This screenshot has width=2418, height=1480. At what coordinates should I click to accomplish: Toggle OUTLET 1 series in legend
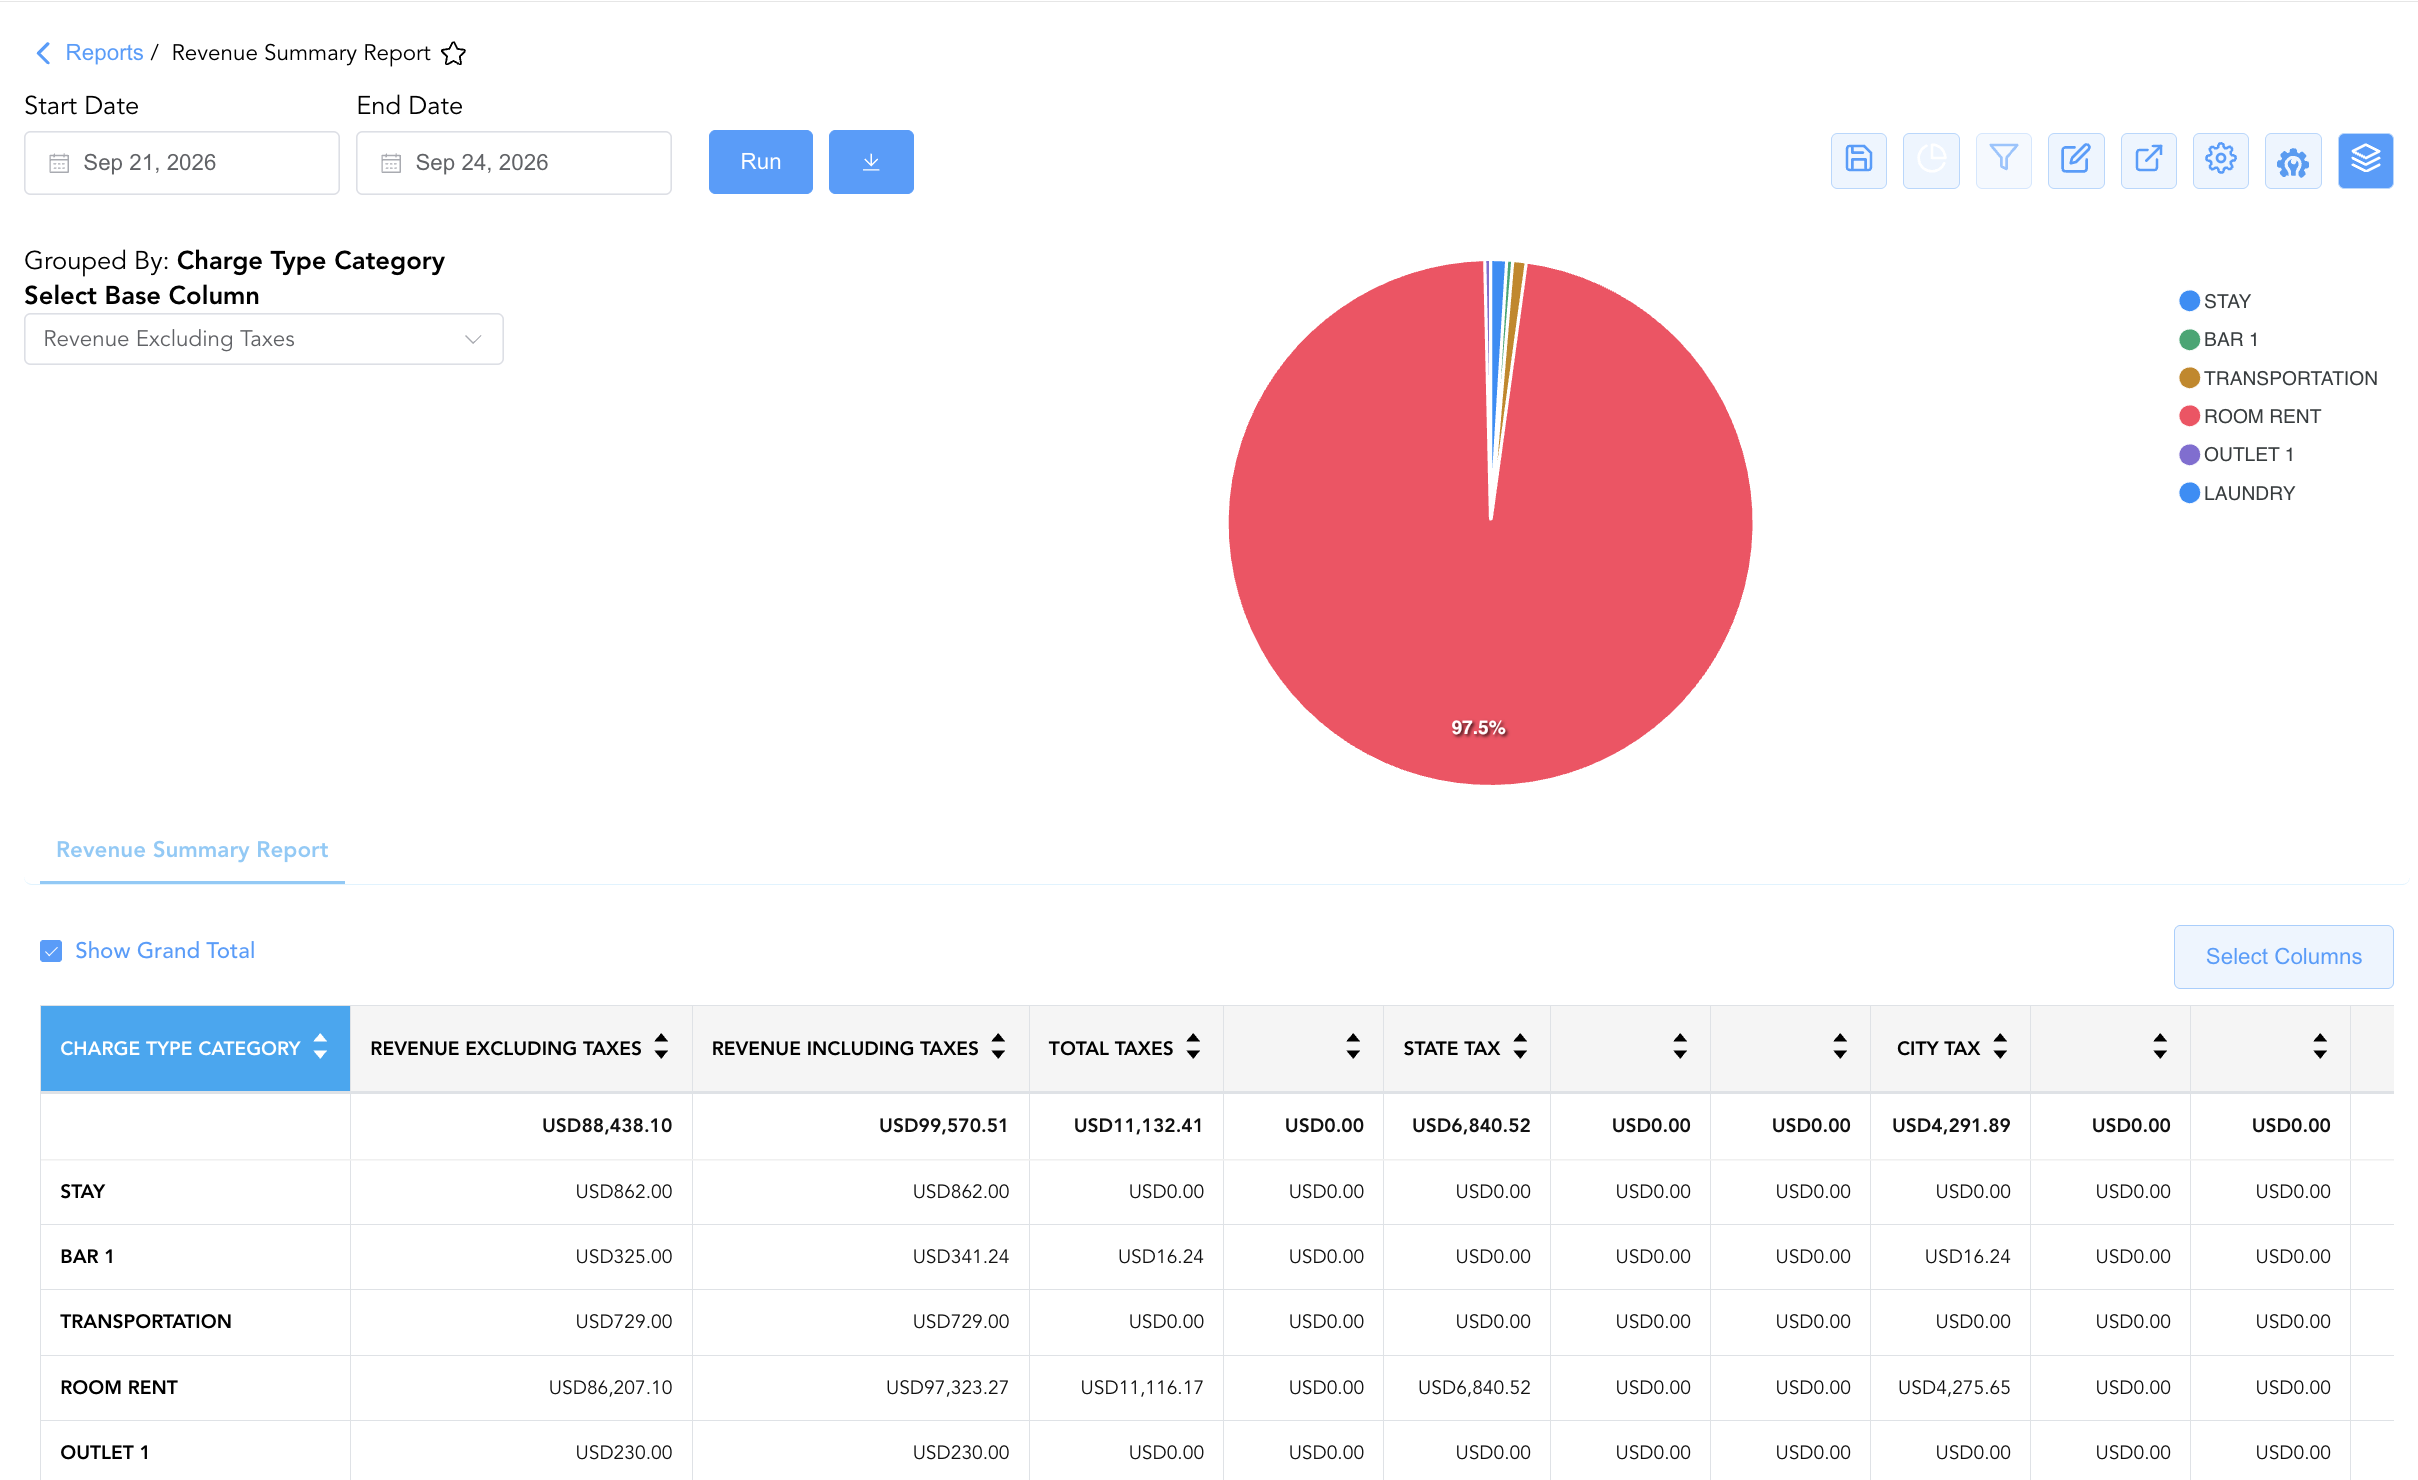pos(2235,454)
